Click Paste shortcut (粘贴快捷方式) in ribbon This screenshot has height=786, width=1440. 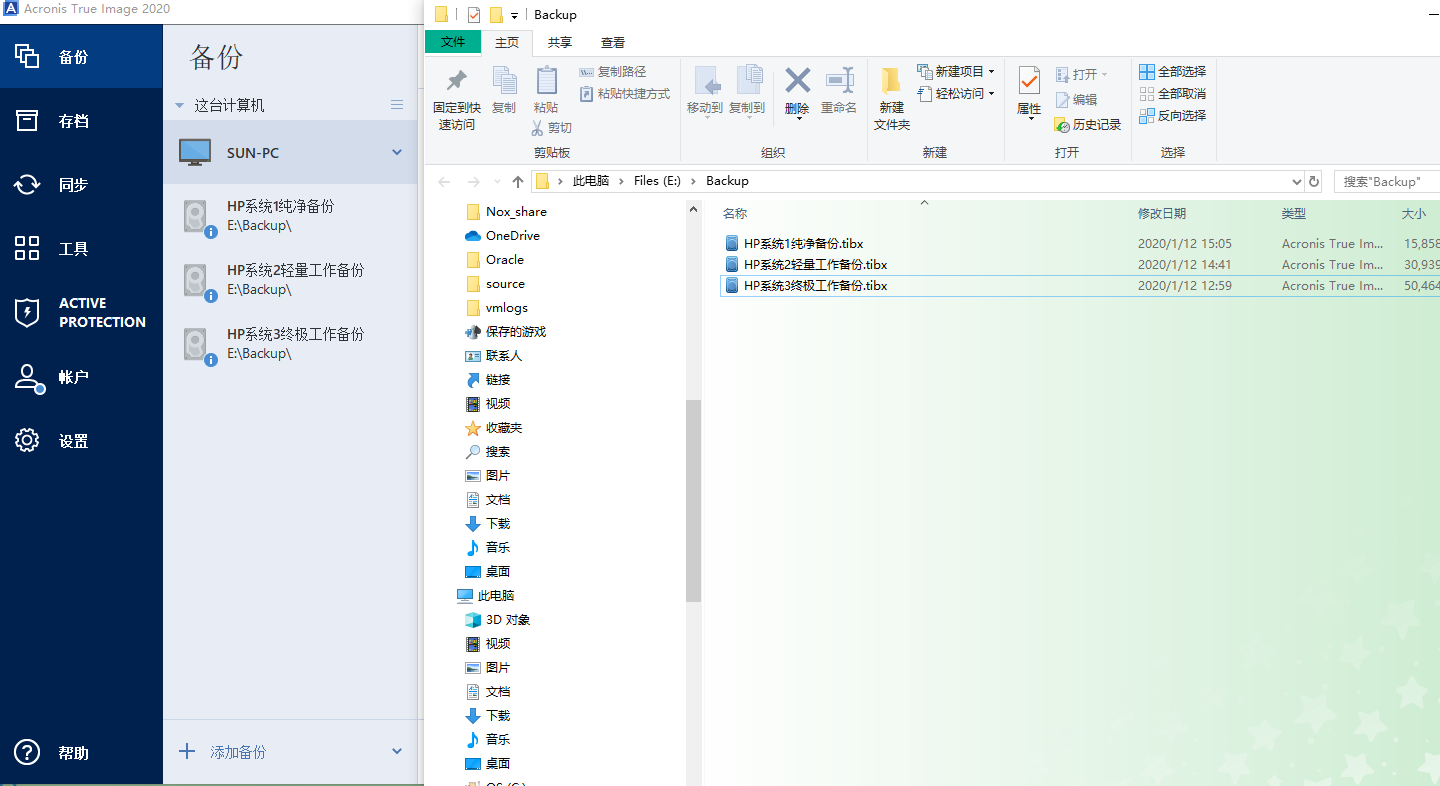(x=625, y=94)
